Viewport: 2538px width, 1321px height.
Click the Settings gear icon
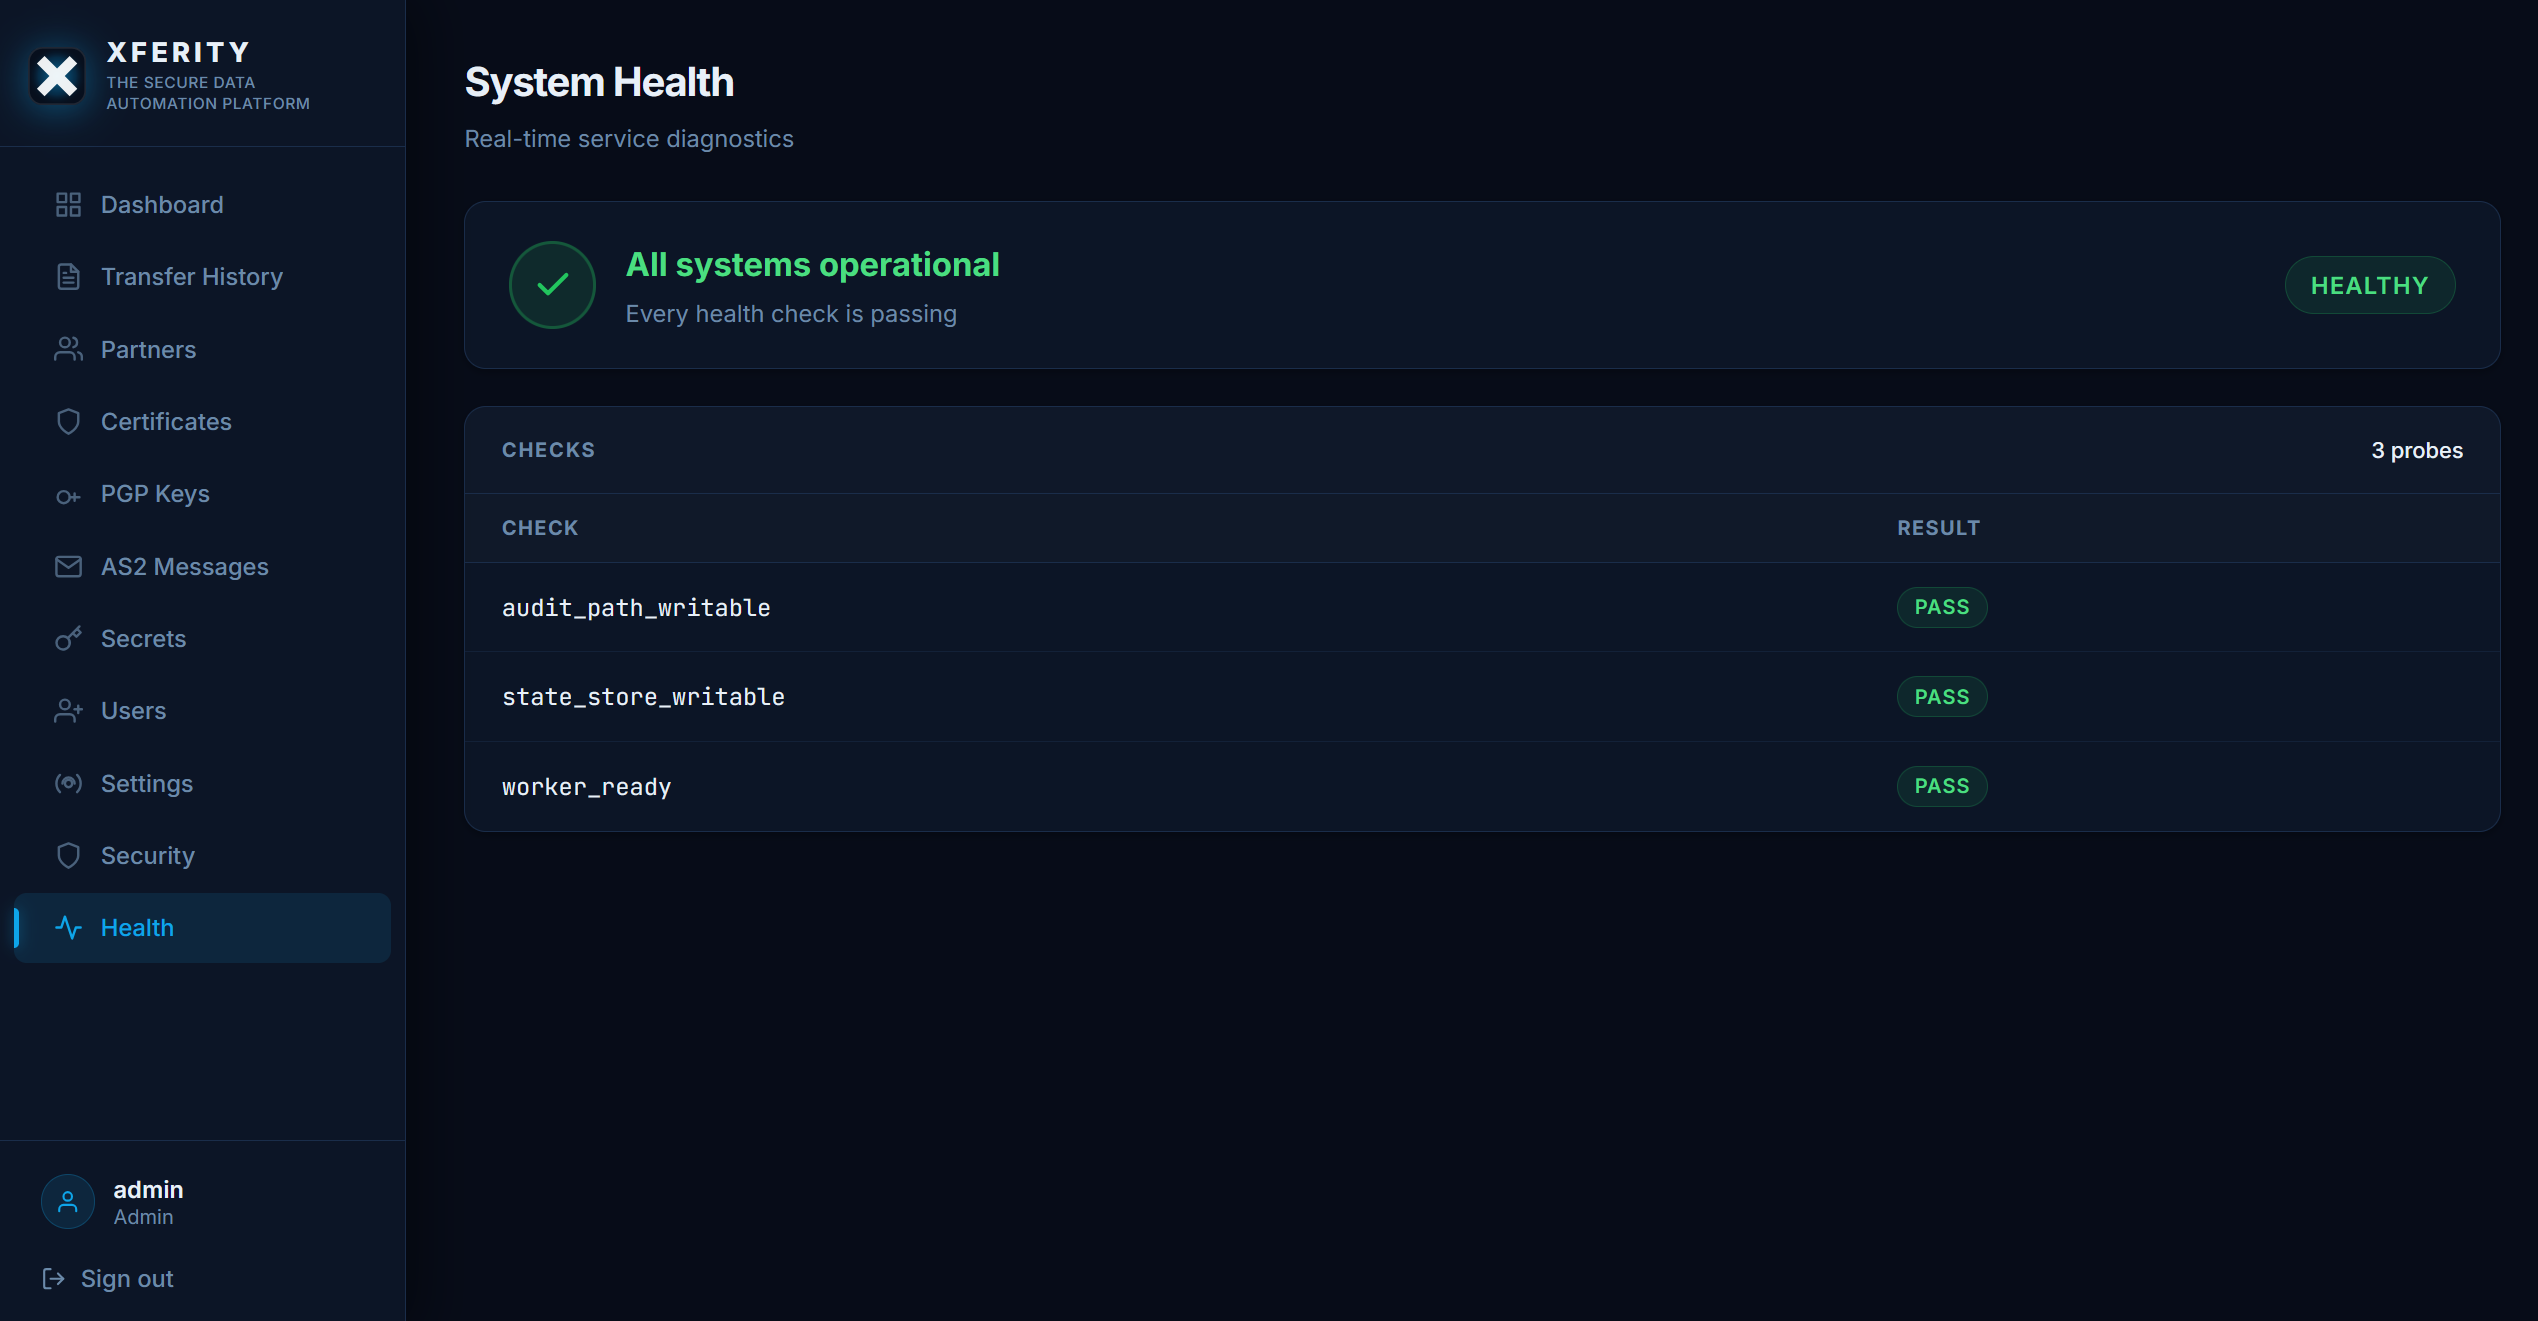click(x=68, y=783)
